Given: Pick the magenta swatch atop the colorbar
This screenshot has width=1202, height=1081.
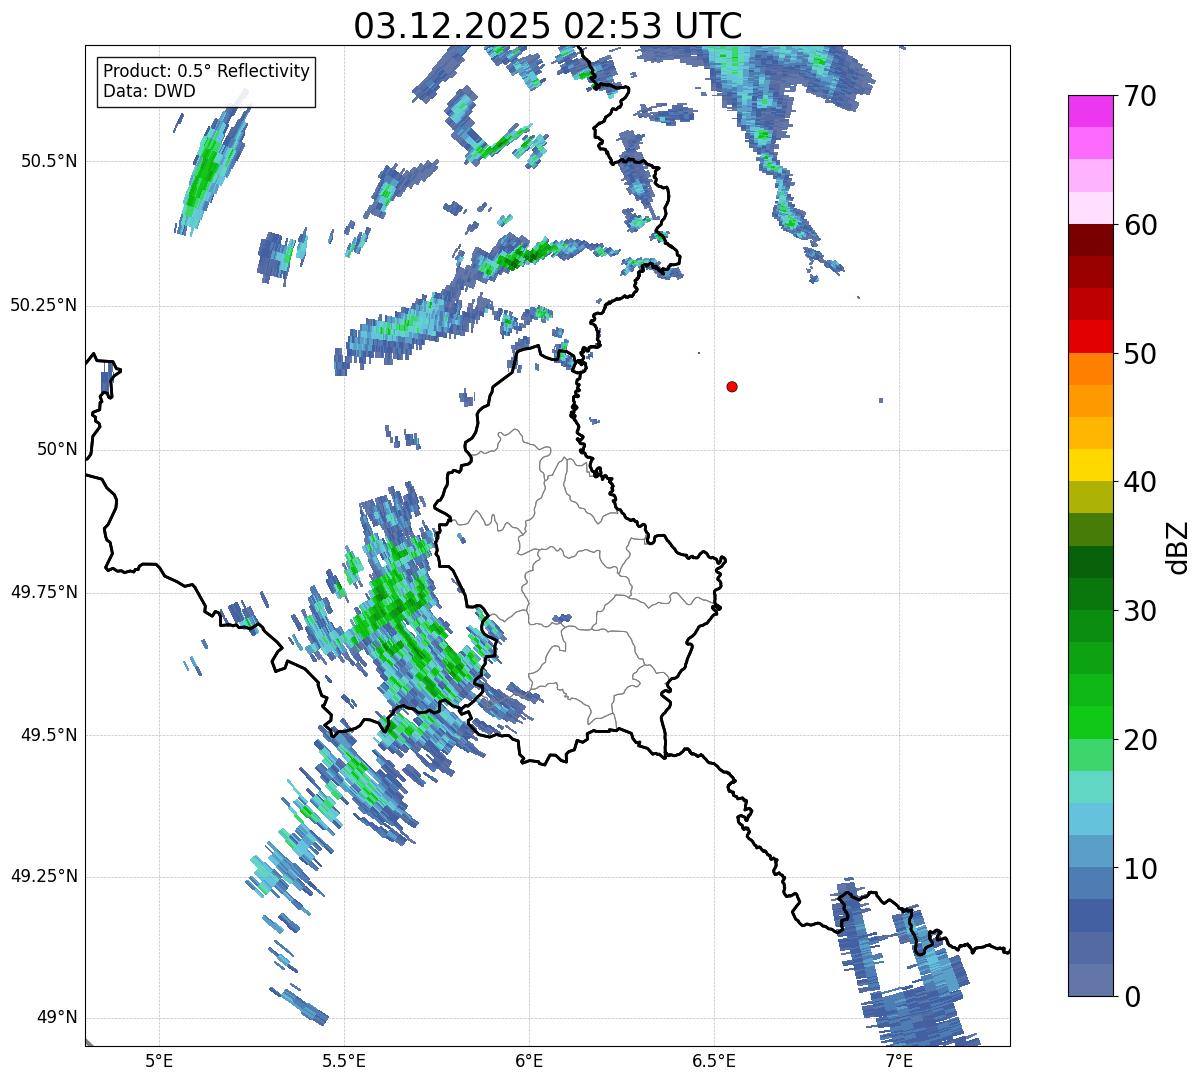Looking at the screenshot, I should click(1091, 111).
